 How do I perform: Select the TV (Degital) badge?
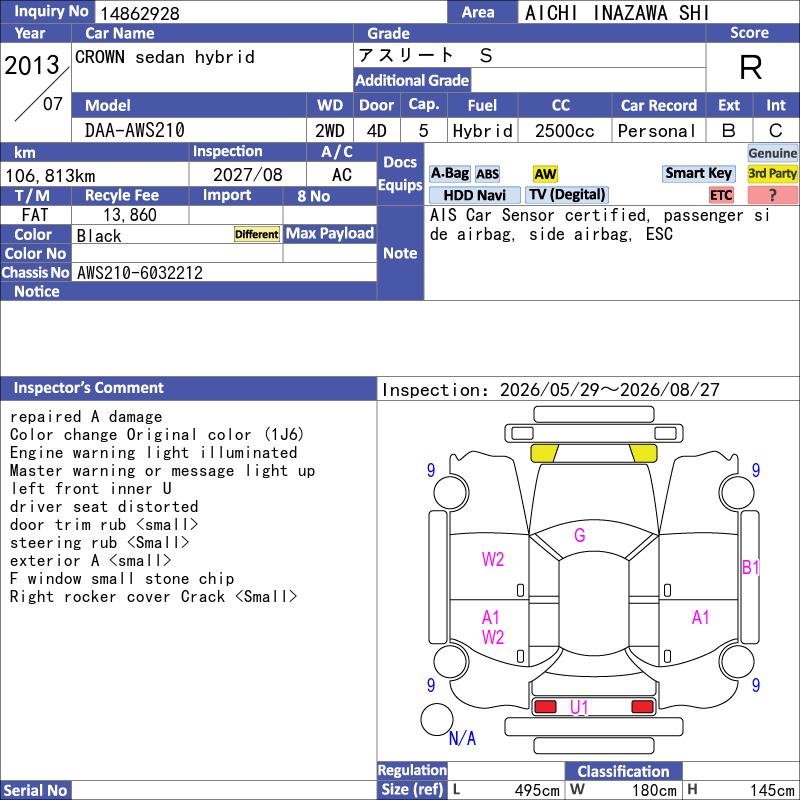(x=567, y=195)
